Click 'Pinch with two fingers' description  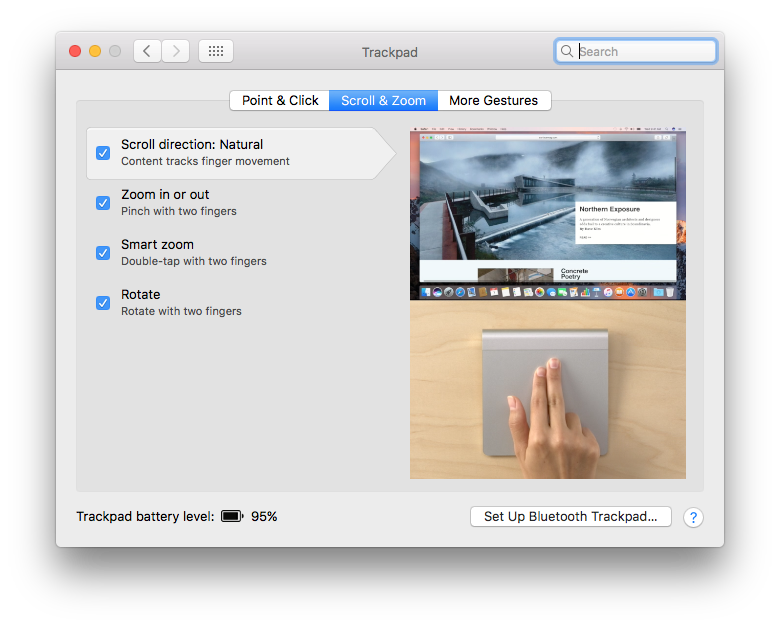[179, 211]
